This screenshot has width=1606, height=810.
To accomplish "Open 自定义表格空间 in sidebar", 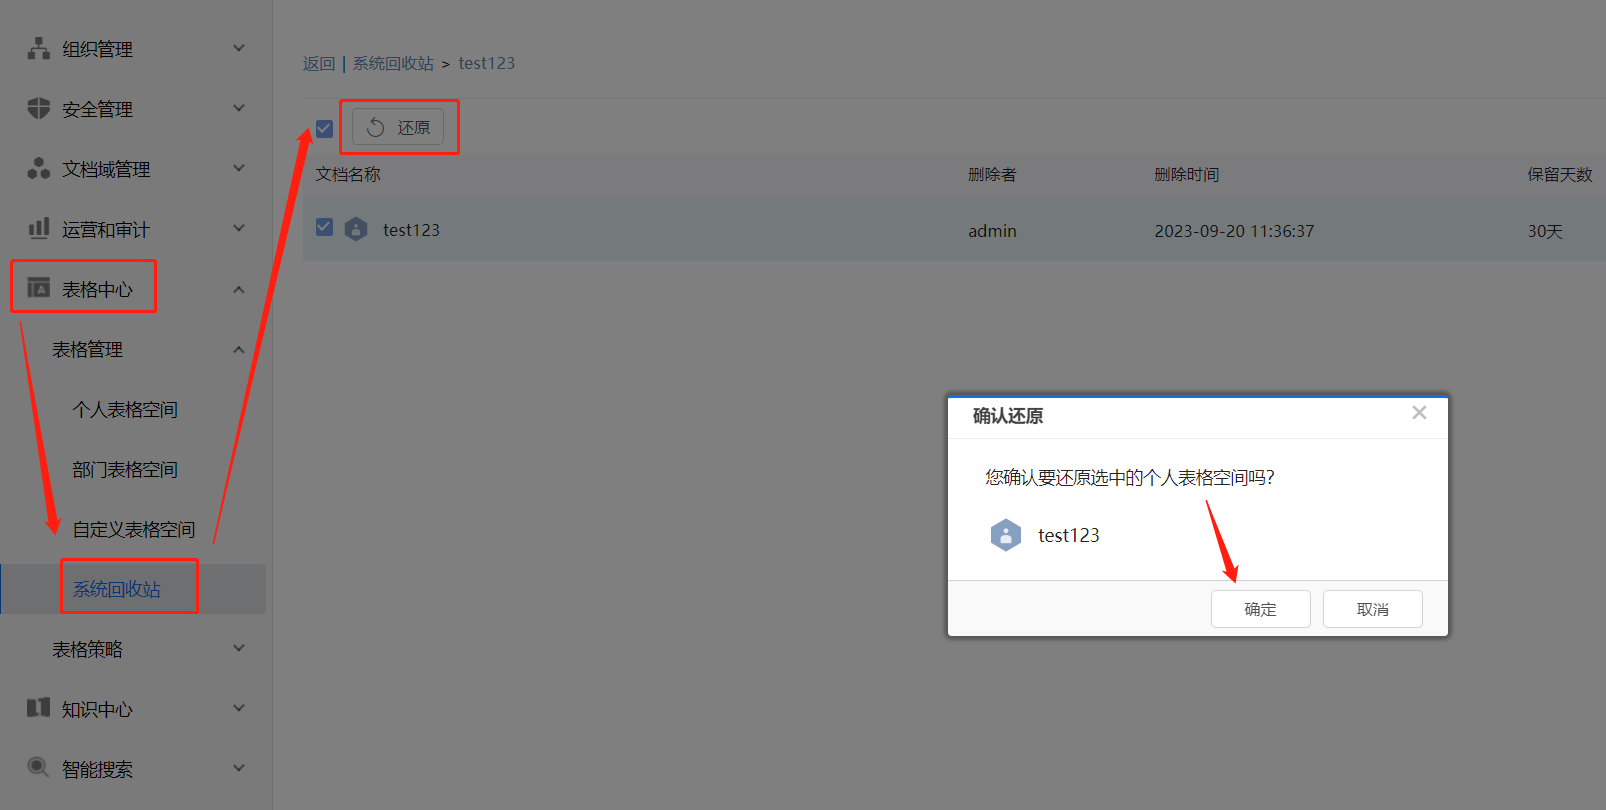I will (x=134, y=529).
